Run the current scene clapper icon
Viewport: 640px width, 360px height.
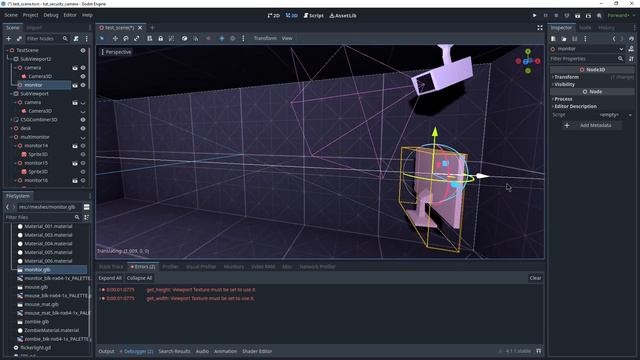point(578,16)
